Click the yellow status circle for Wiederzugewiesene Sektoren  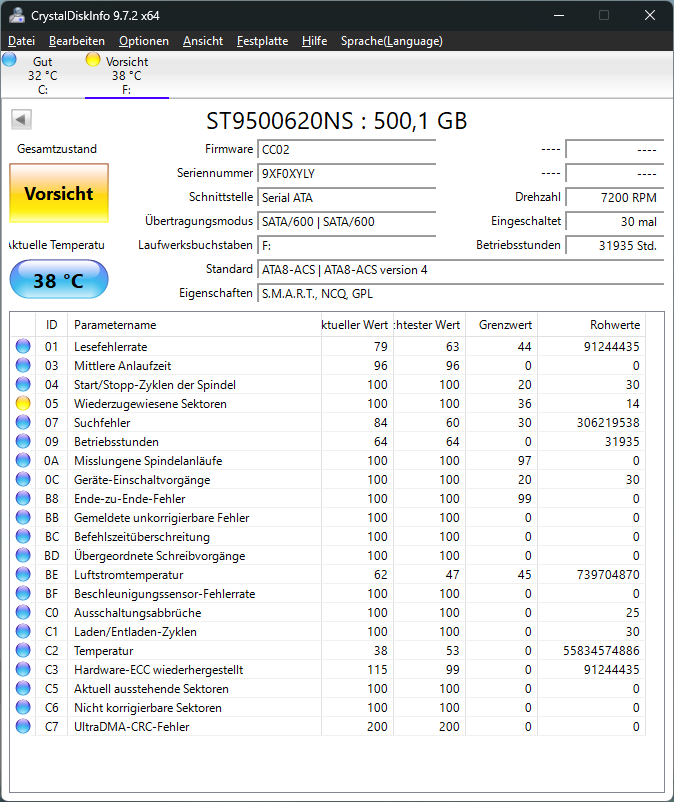point(23,404)
